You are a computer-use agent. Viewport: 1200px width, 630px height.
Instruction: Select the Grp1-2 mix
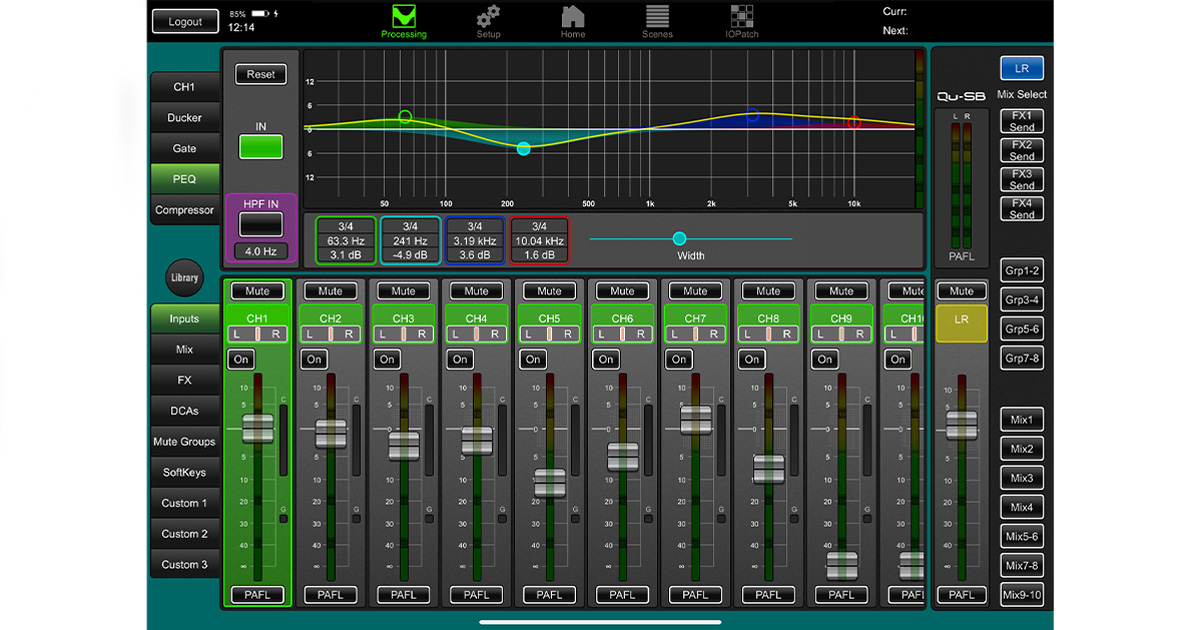tap(1022, 271)
